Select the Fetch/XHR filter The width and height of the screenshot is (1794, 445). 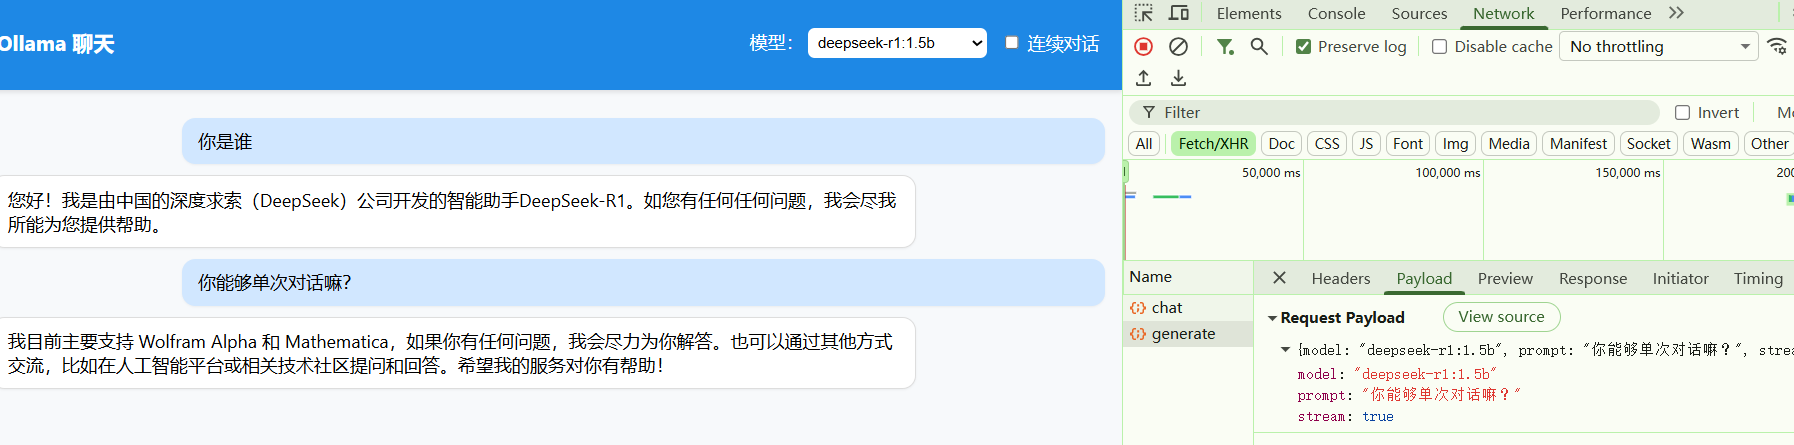(1213, 144)
